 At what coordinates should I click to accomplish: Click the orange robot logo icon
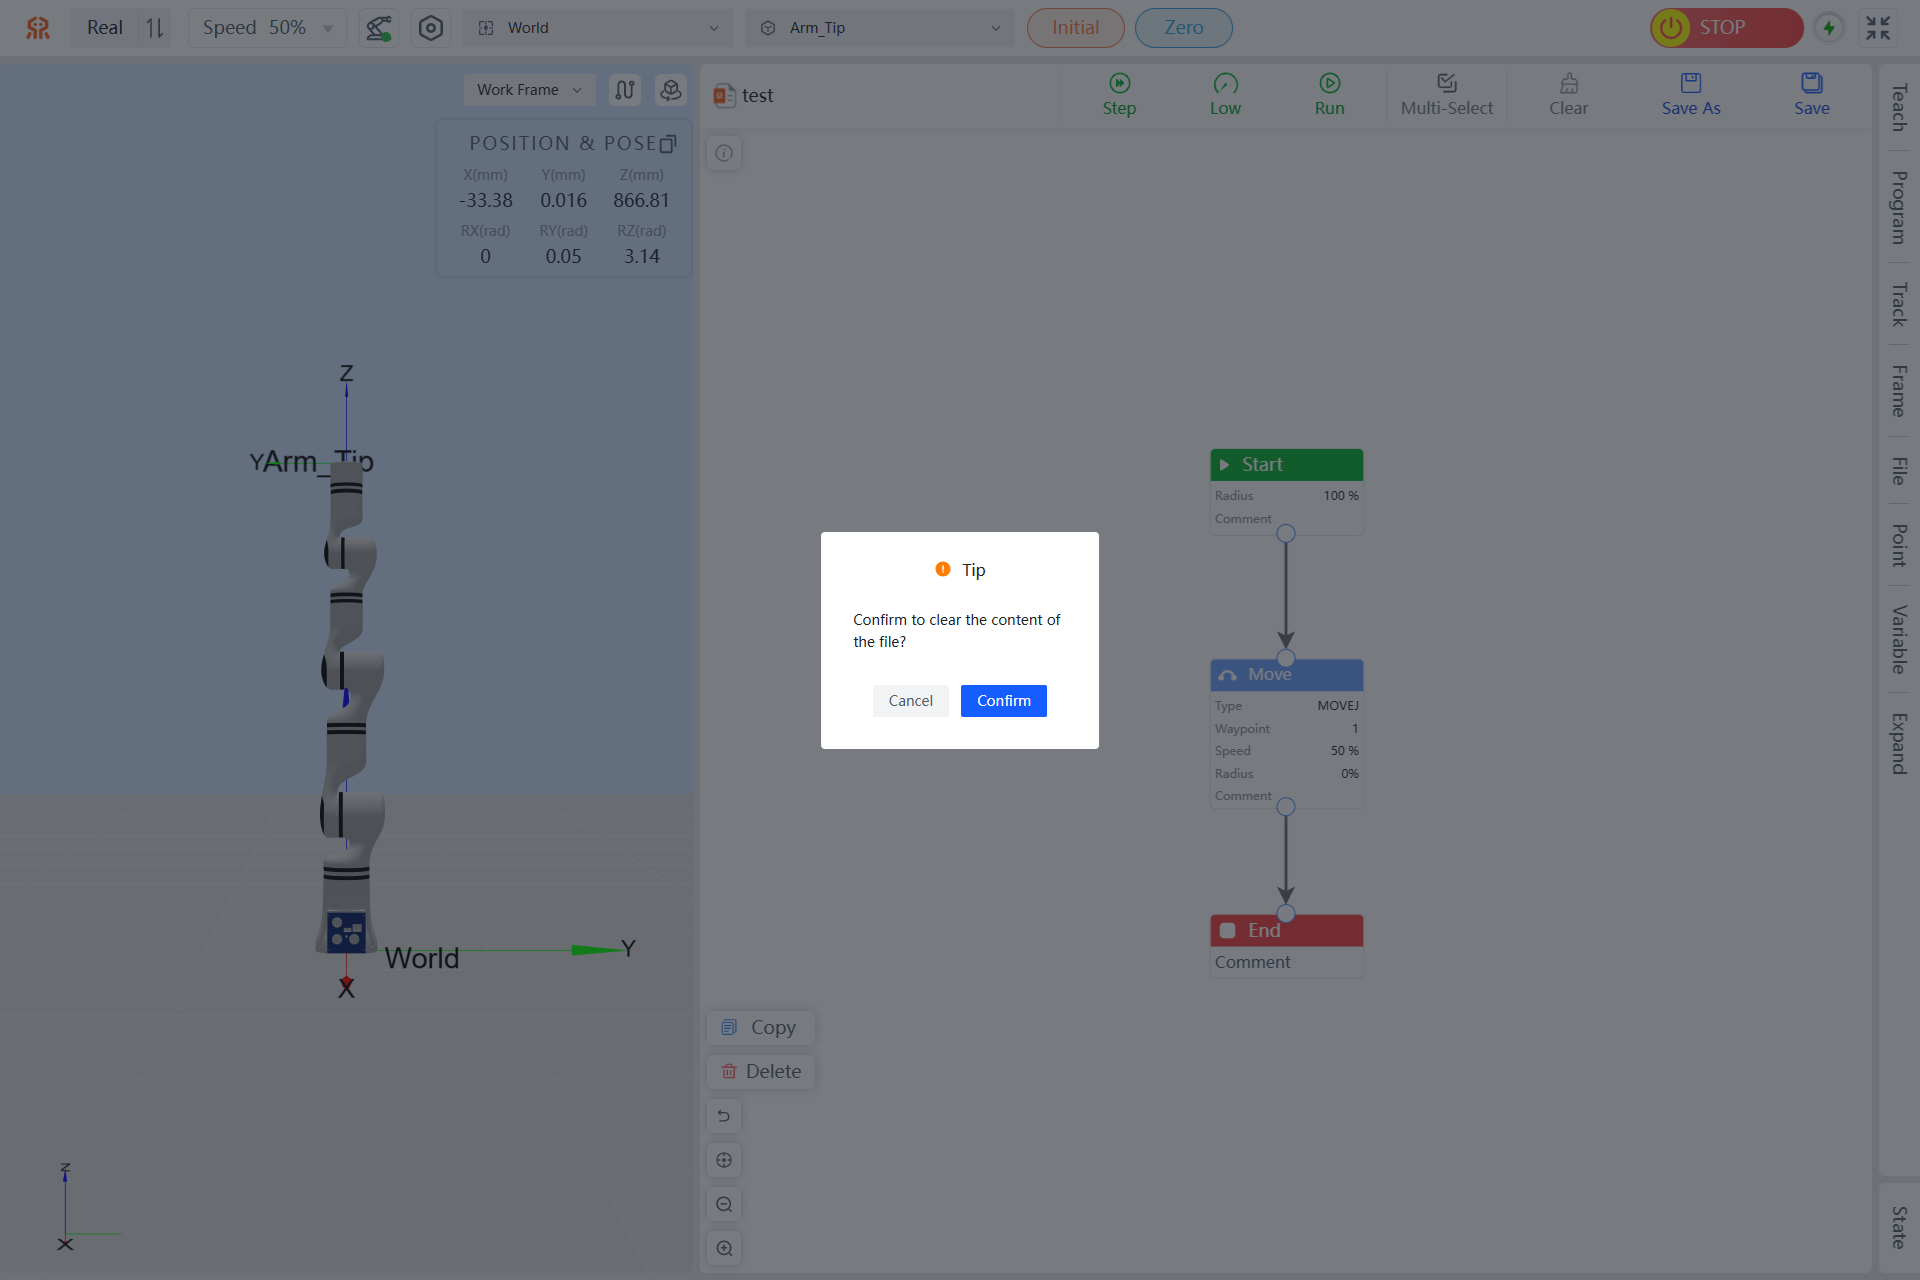[38, 28]
